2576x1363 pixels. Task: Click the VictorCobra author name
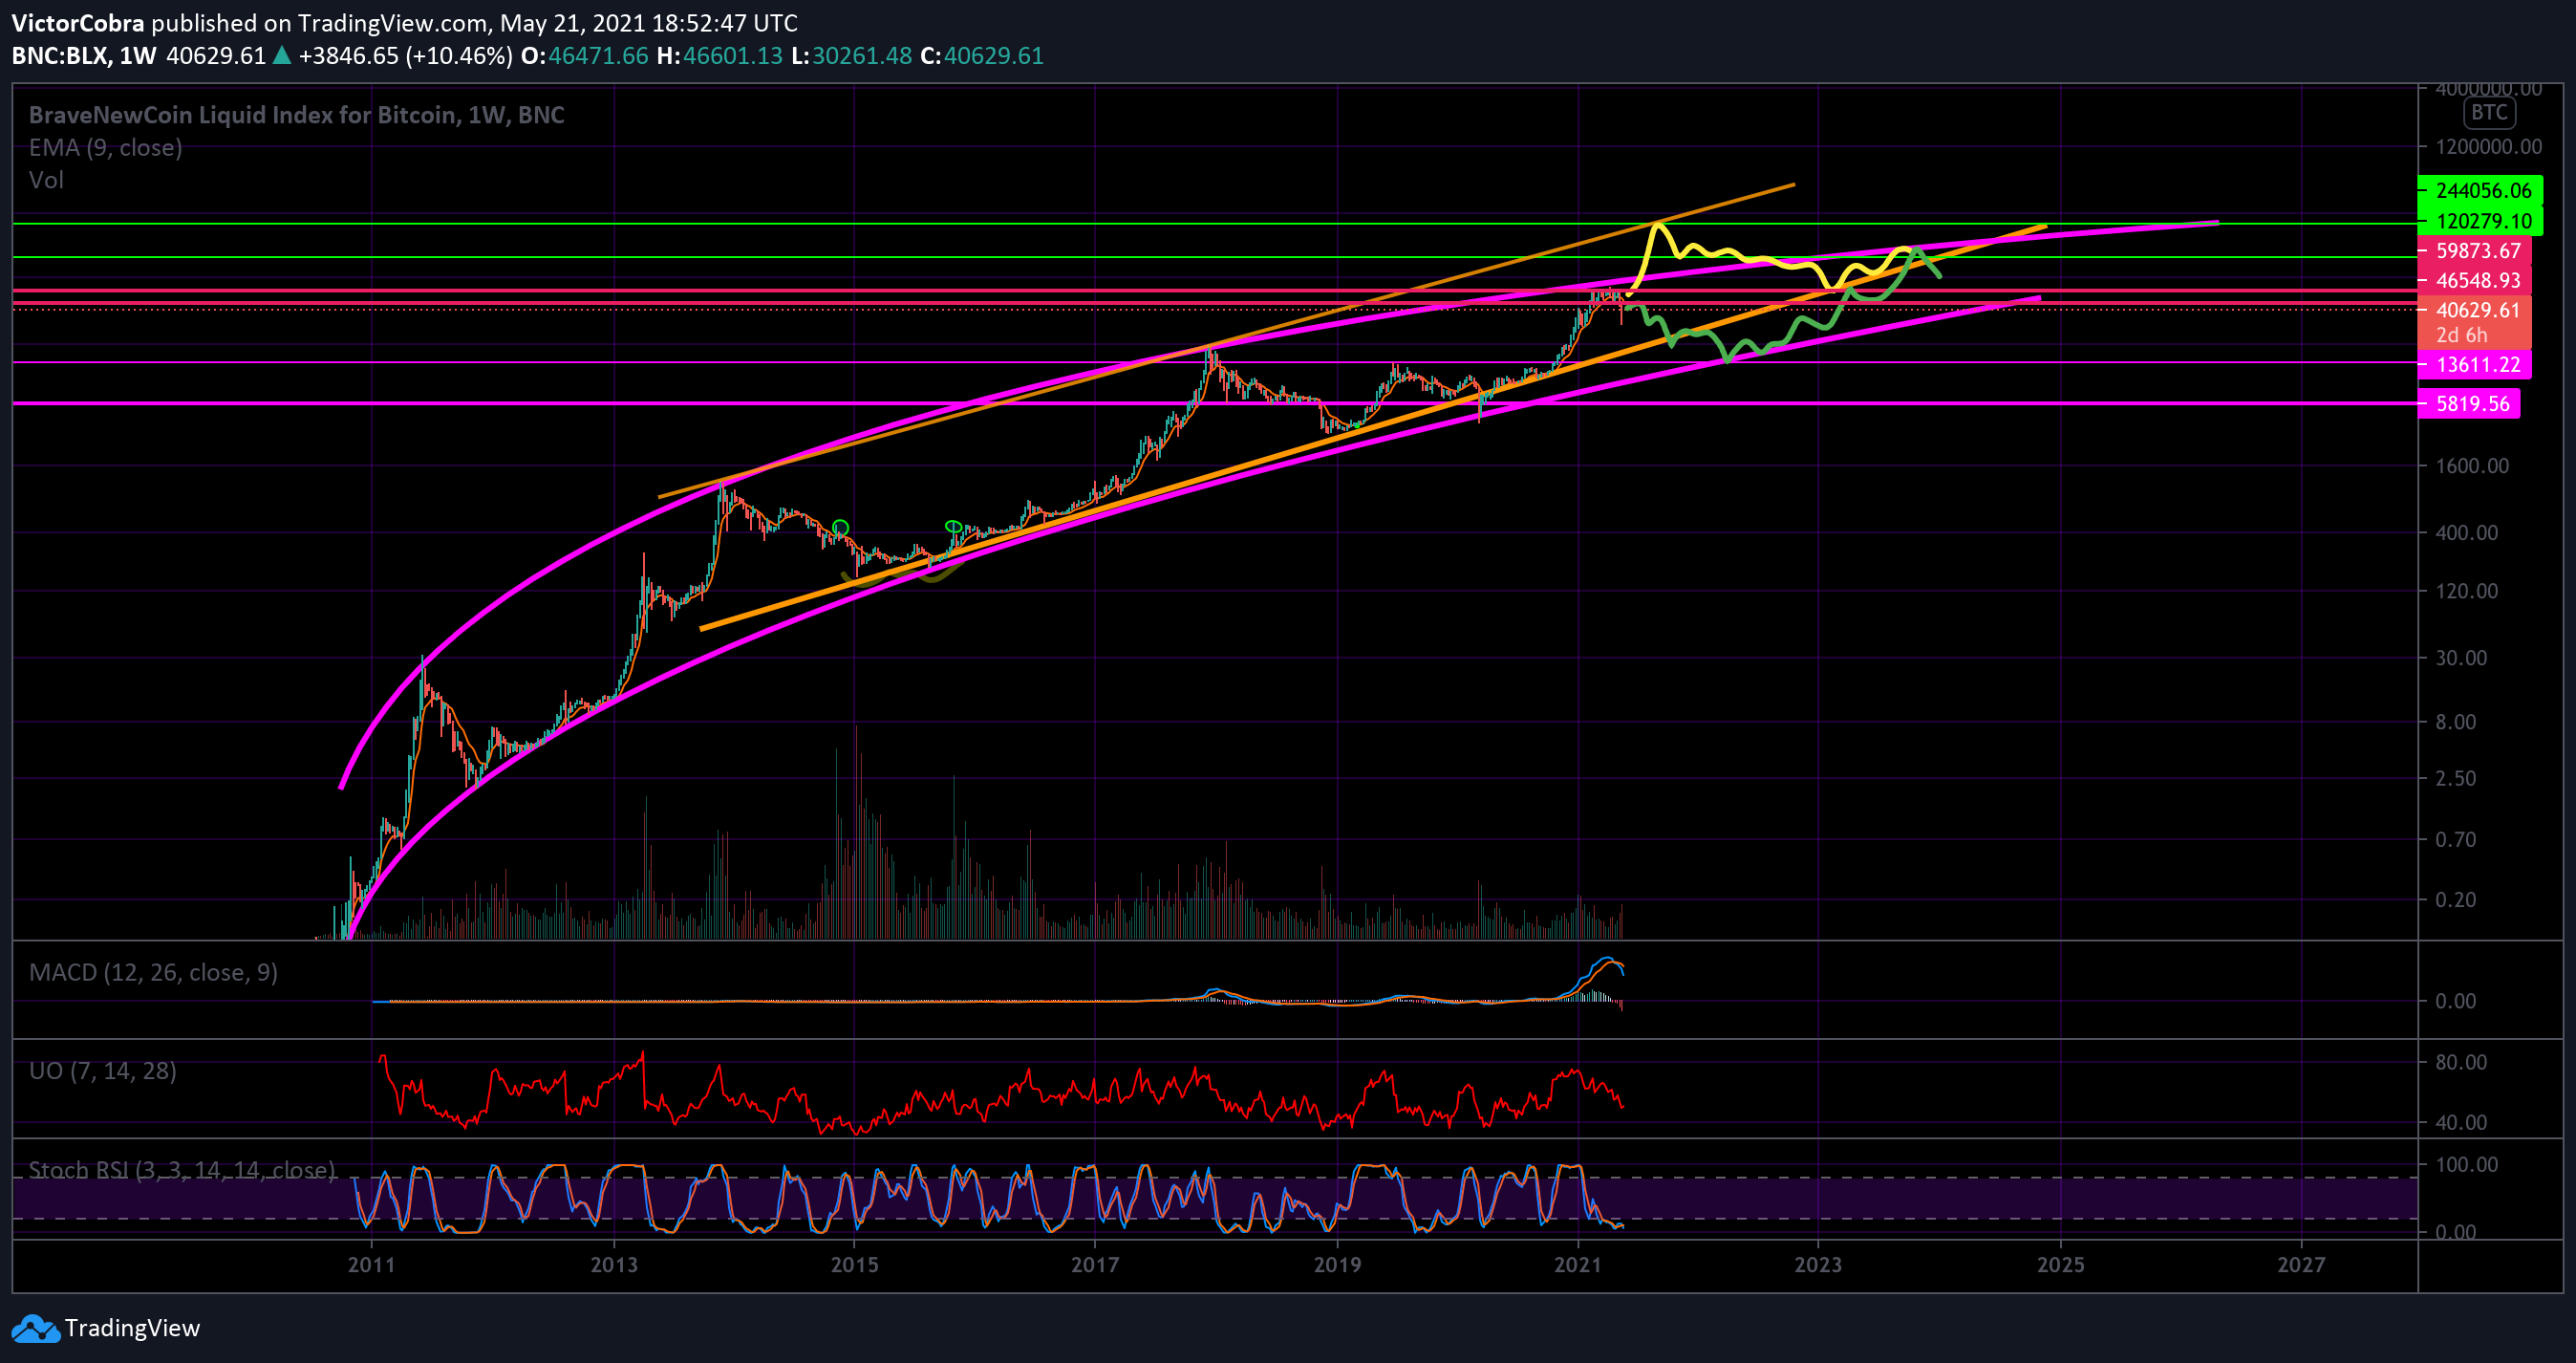pos(78,23)
